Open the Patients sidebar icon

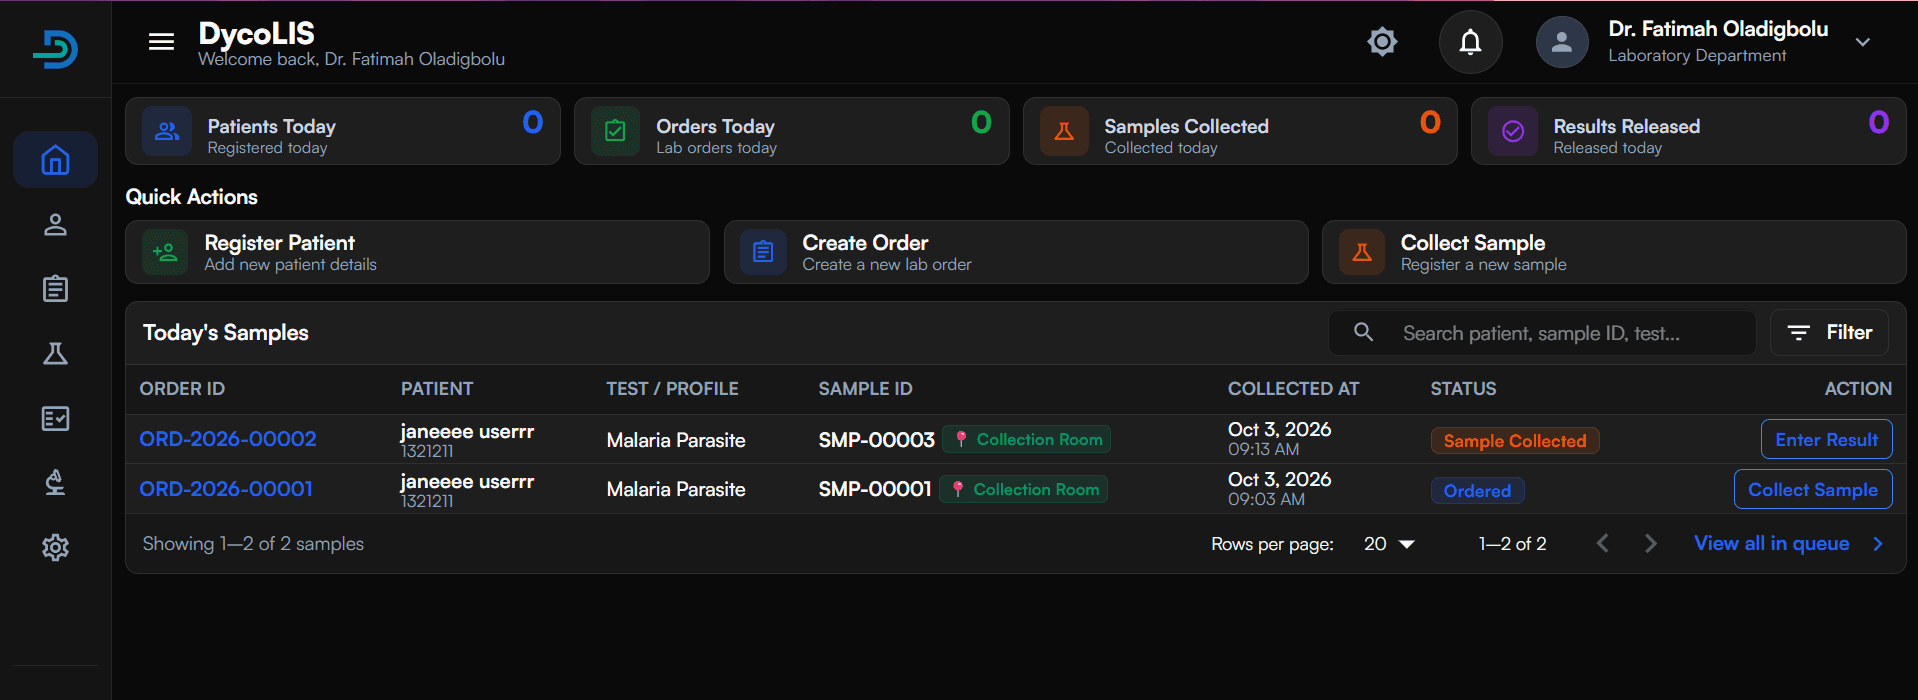(x=55, y=224)
